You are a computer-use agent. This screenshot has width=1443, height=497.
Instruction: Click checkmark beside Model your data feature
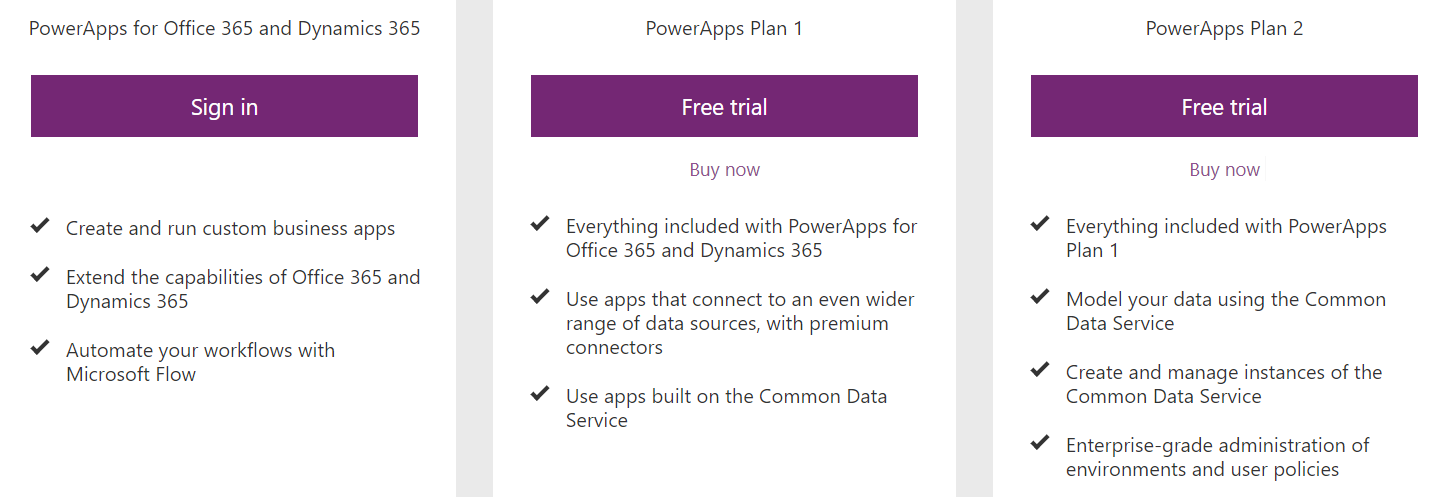tap(1040, 297)
